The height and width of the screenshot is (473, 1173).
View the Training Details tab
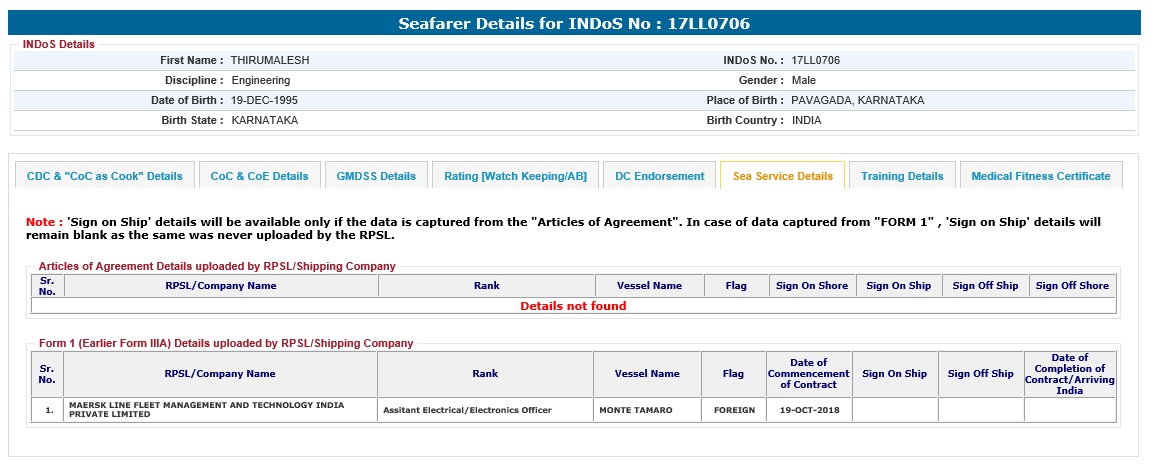coord(902,176)
